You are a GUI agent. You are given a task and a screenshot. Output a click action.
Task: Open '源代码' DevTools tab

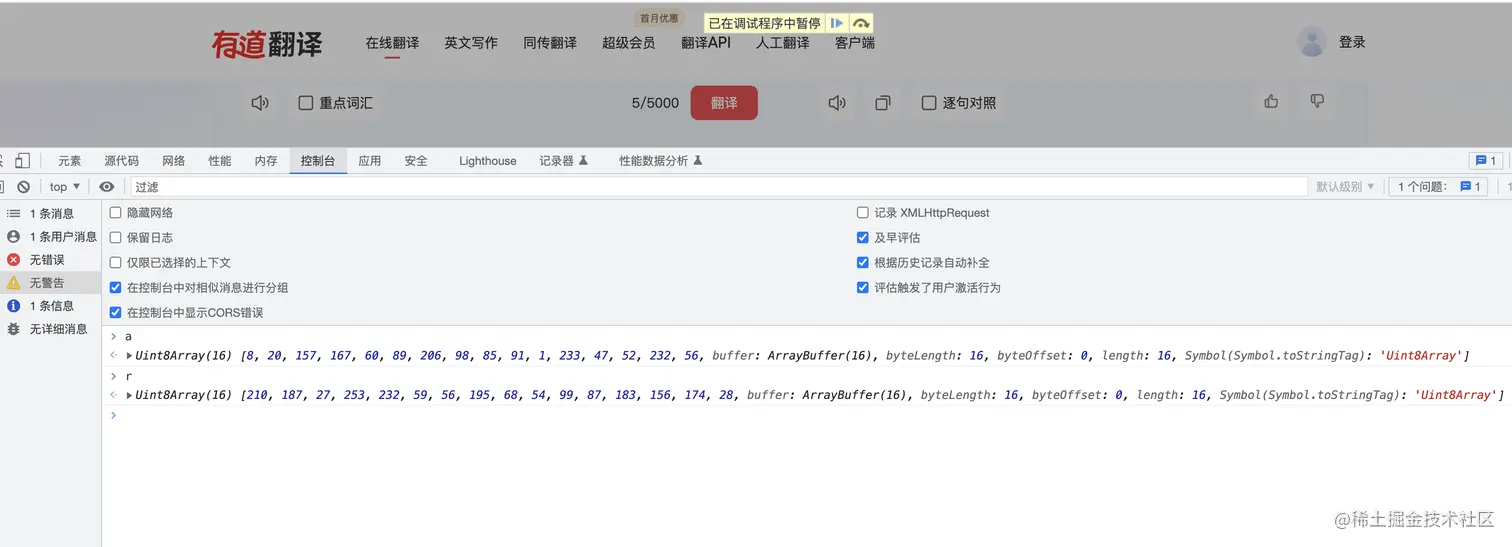coord(122,161)
